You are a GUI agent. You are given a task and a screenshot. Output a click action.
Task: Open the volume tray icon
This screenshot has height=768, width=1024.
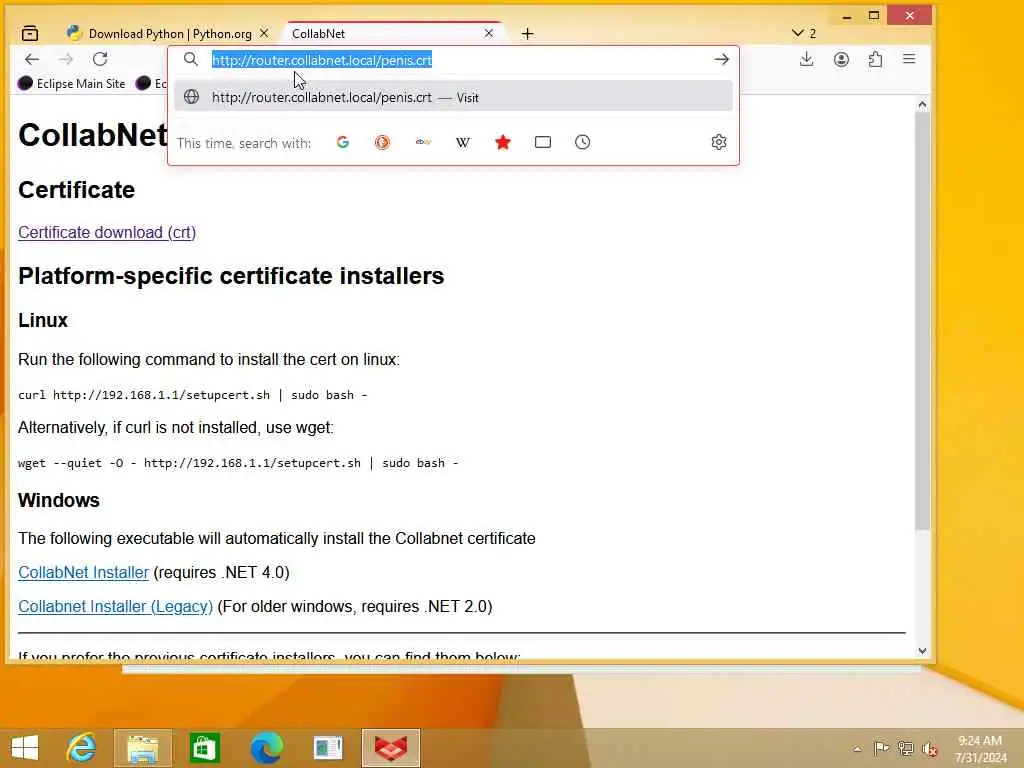click(x=929, y=749)
